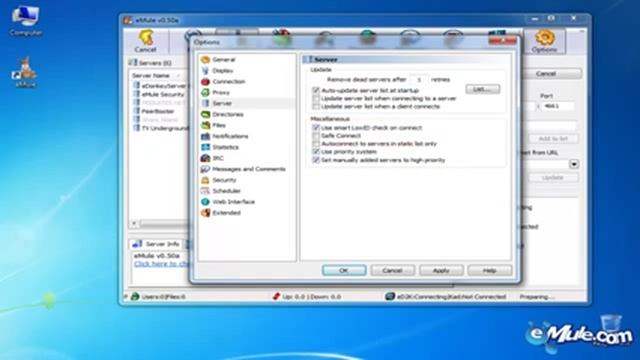
Task: Click OK in Options dialog
Action: click(344, 270)
